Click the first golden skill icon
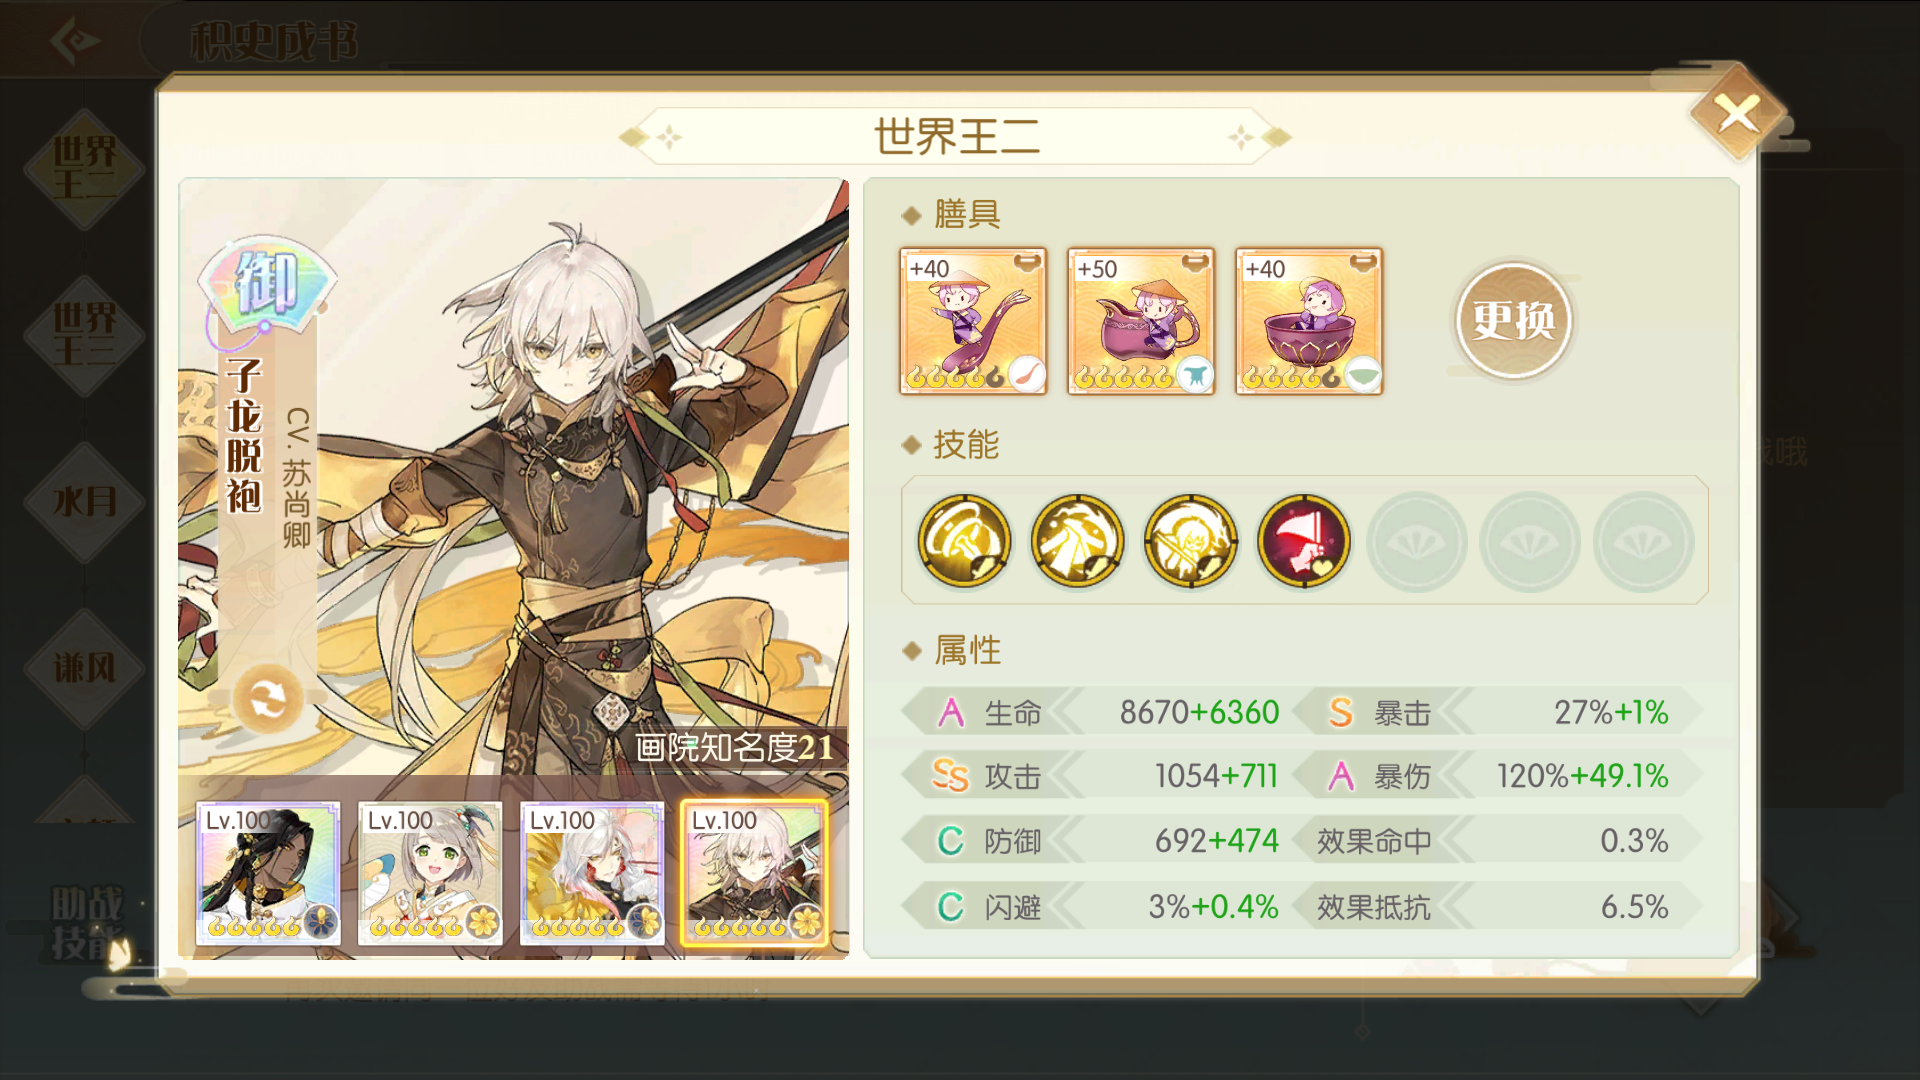Image resolution: width=1920 pixels, height=1080 pixels. [x=964, y=540]
